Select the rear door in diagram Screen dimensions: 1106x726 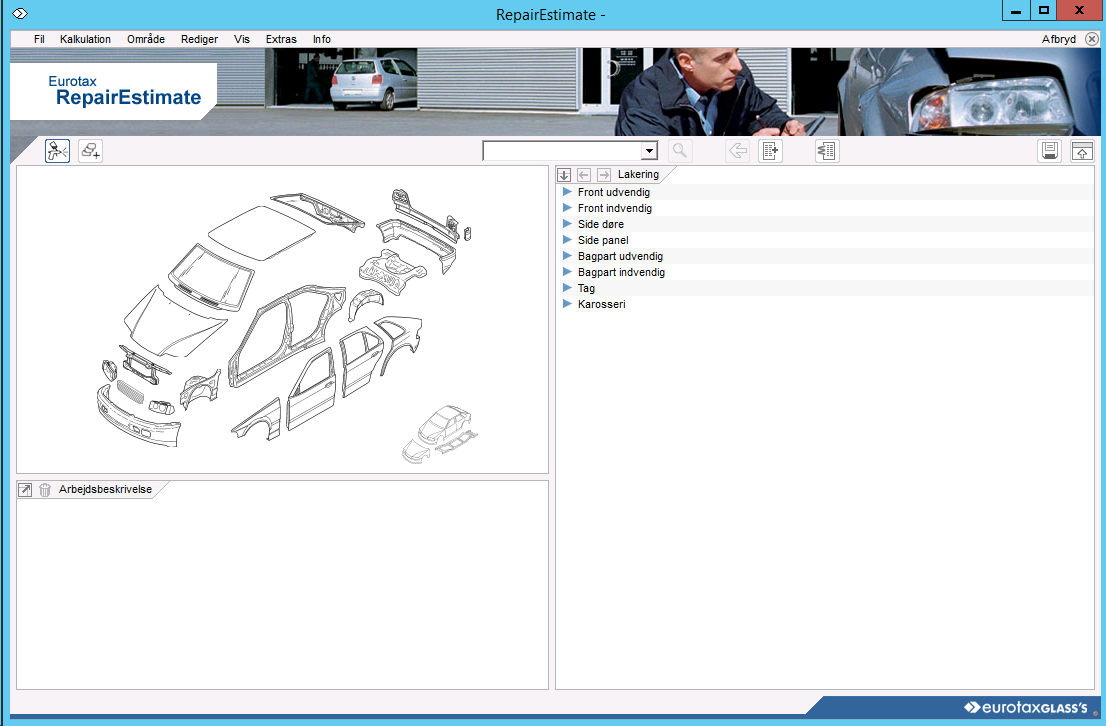(x=362, y=361)
